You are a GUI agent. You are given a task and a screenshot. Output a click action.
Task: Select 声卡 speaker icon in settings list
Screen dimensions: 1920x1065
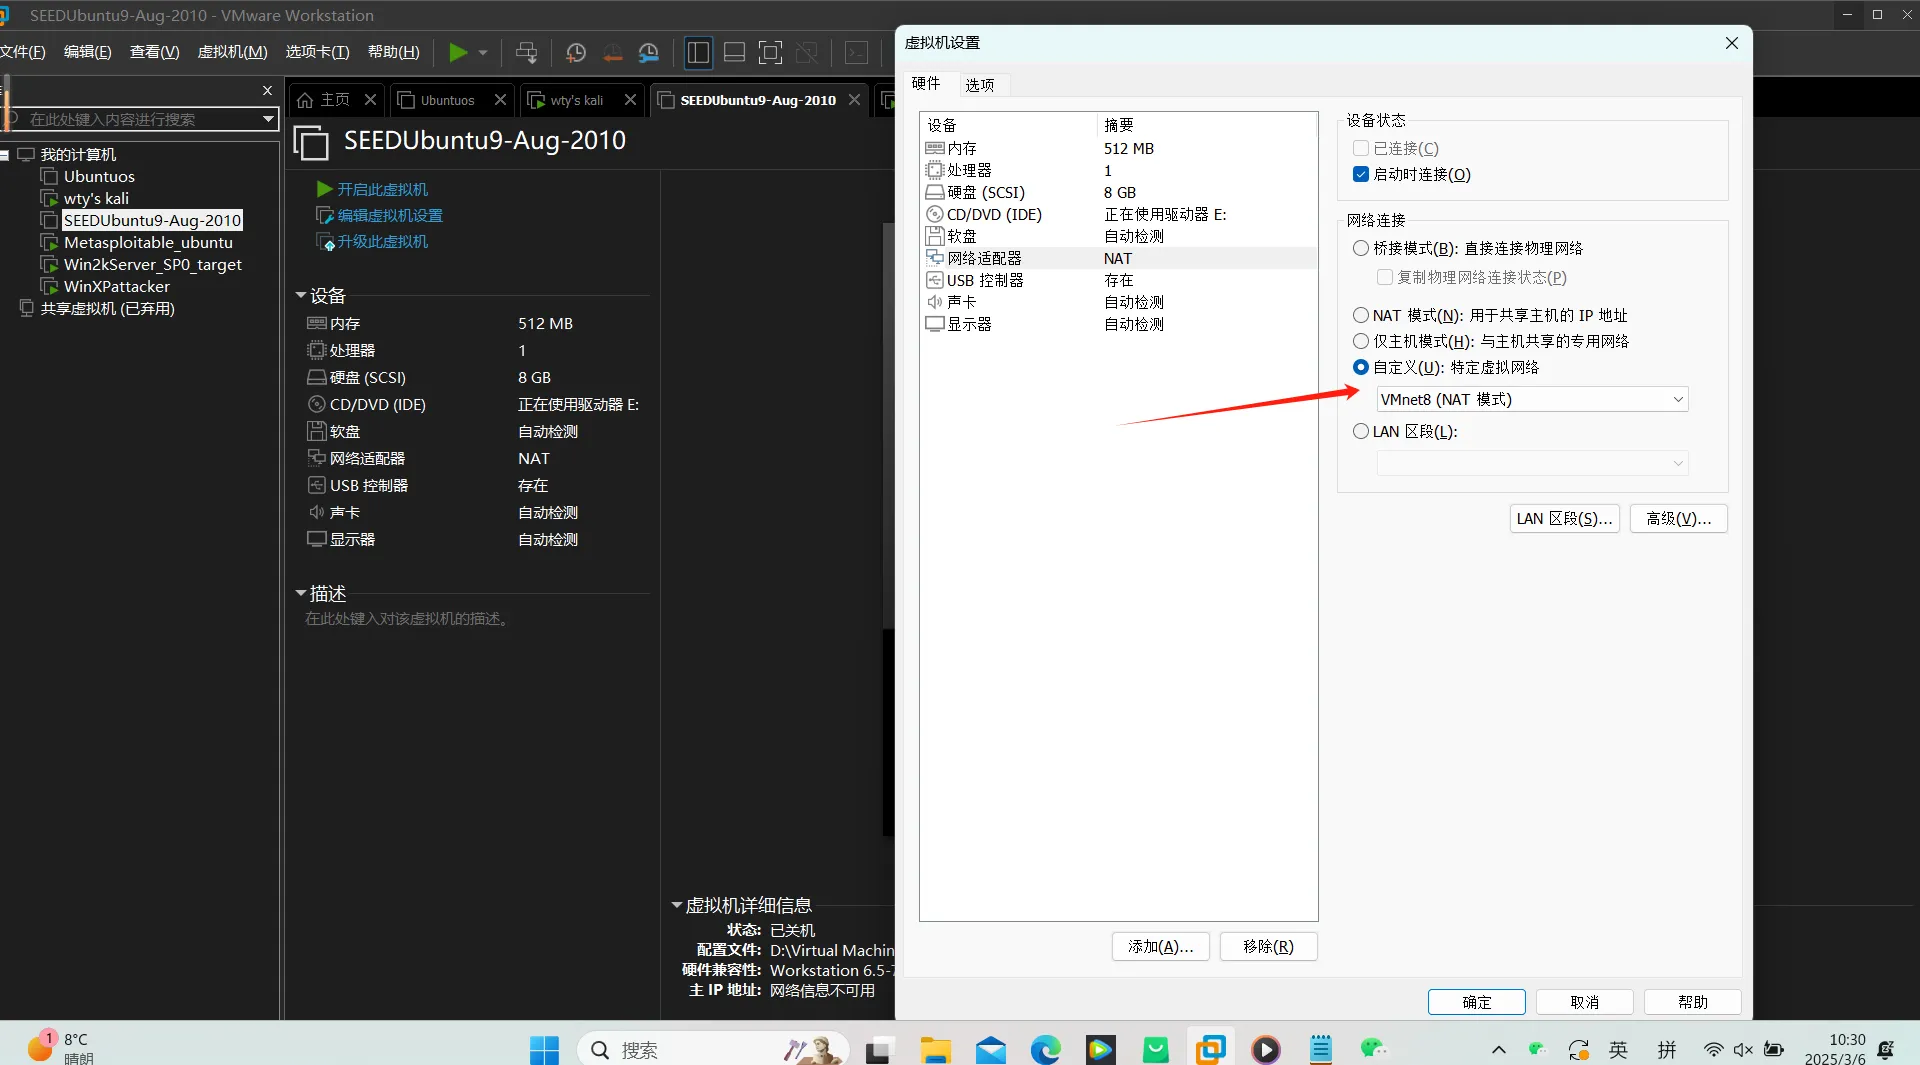click(935, 302)
